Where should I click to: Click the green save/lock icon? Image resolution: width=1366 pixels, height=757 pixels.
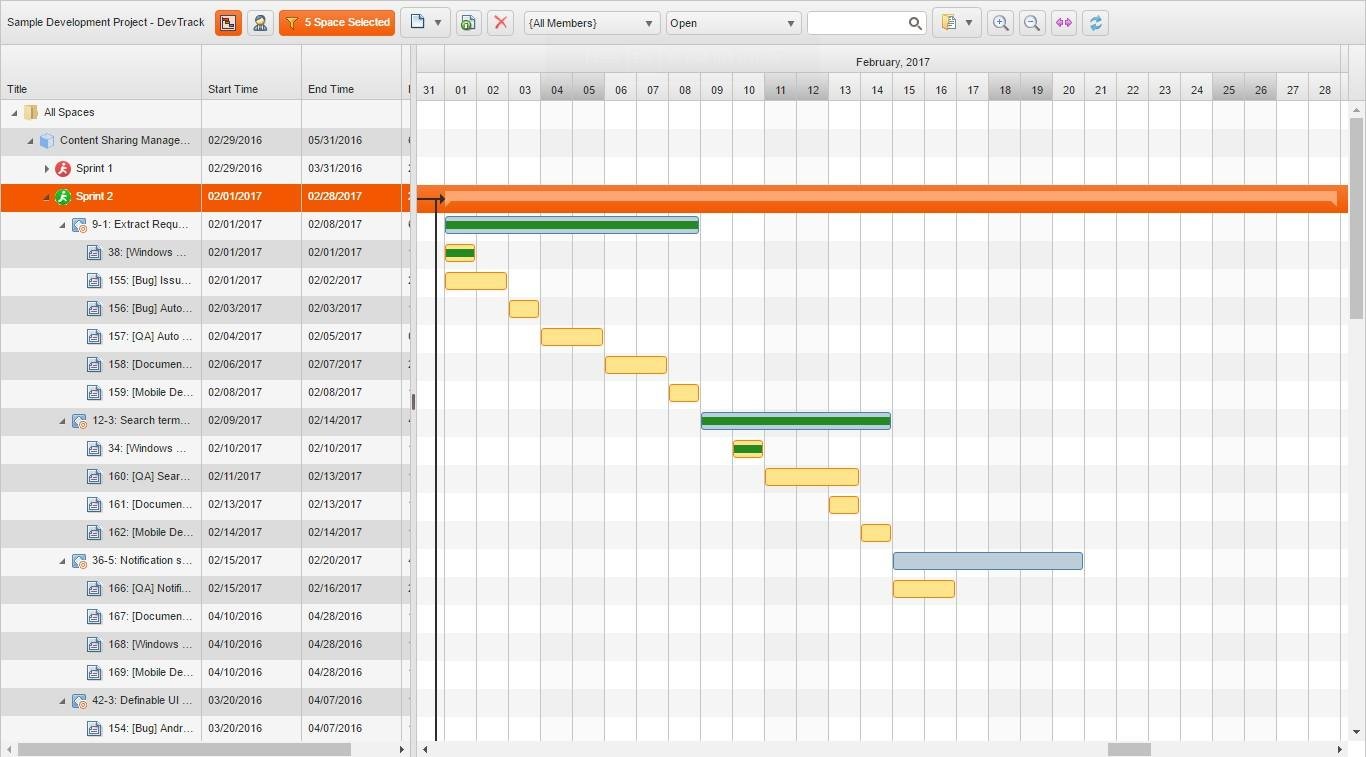coord(468,23)
